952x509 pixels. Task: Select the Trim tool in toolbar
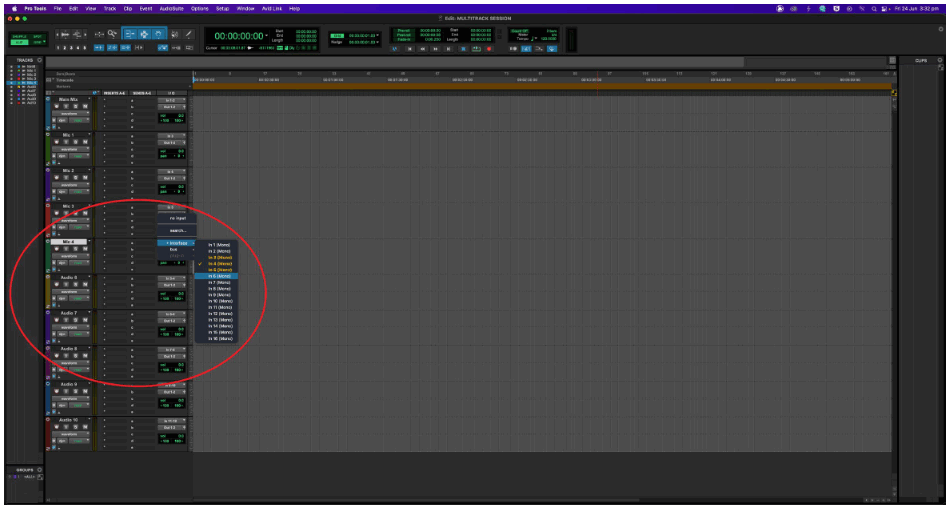click(129, 33)
